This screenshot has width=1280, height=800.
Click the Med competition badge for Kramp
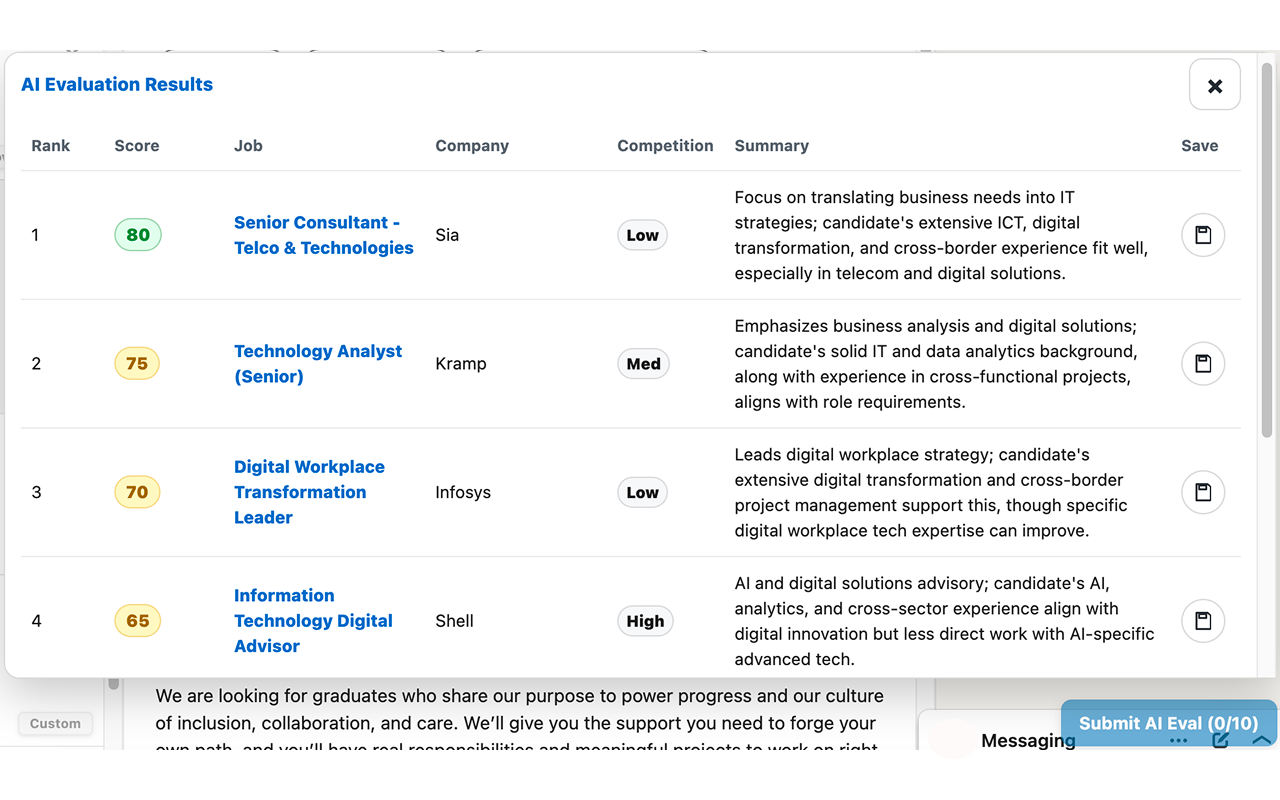pos(643,363)
